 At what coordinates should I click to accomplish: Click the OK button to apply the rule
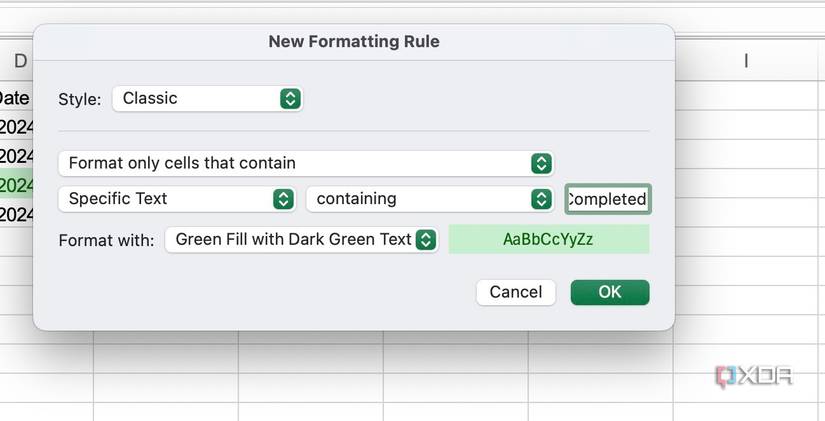pos(609,292)
